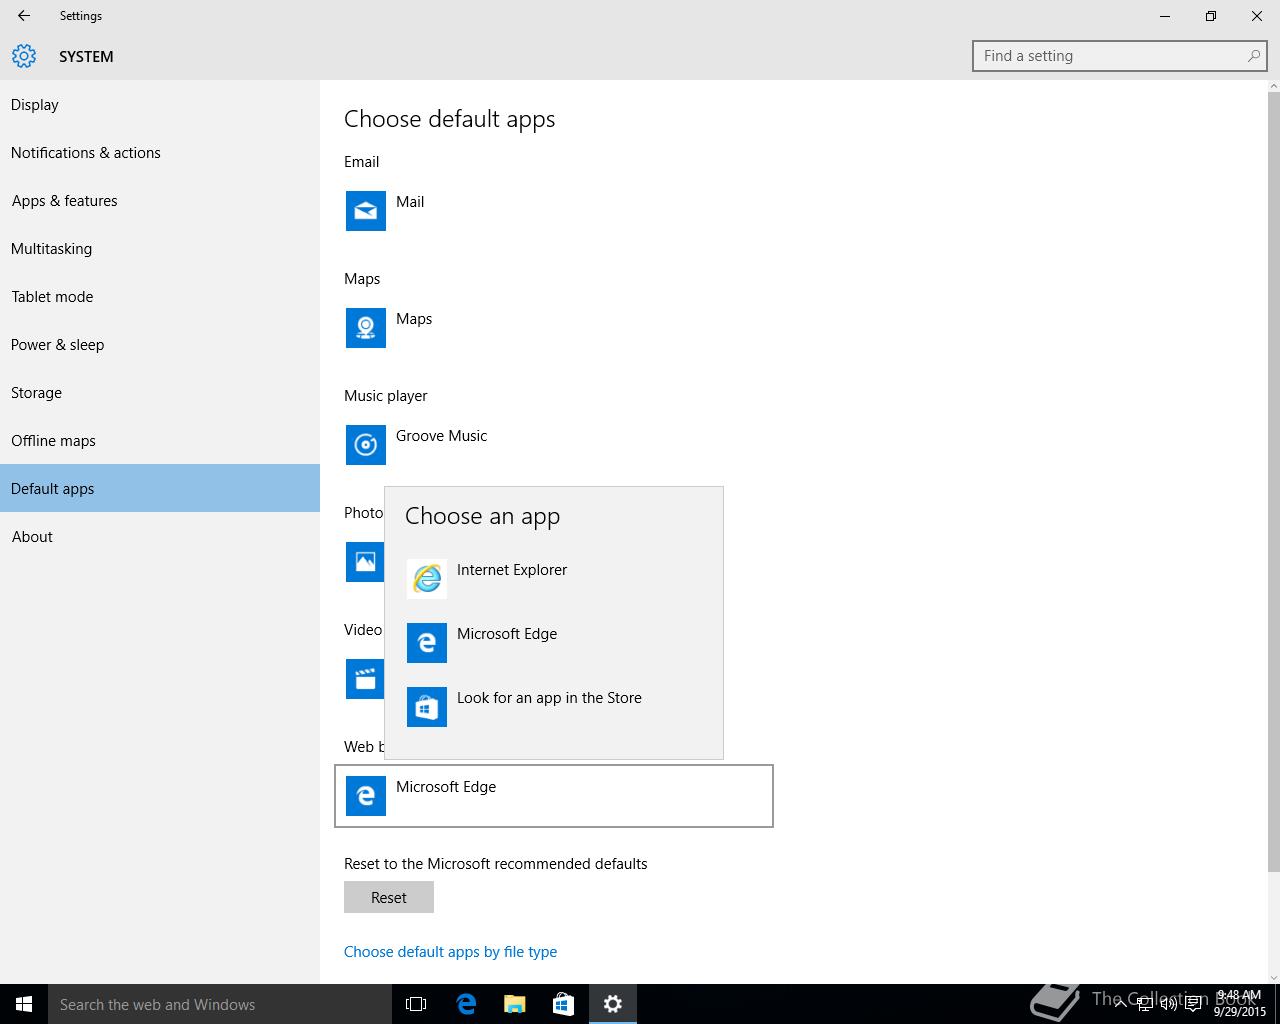This screenshot has height=1024, width=1280.
Task: Click the vertical scrollbar thumb
Action: coord(1273,480)
